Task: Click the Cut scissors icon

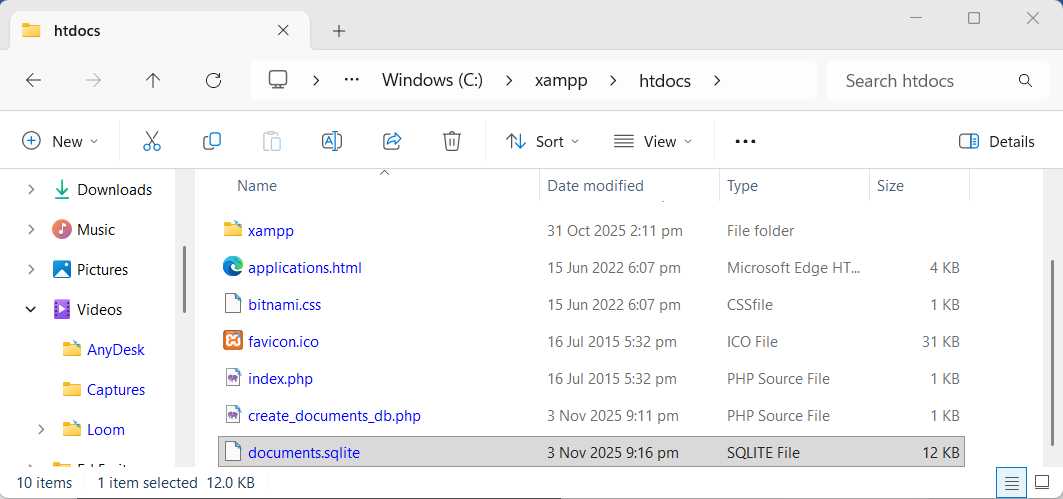Action: click(x=152, y=141)
